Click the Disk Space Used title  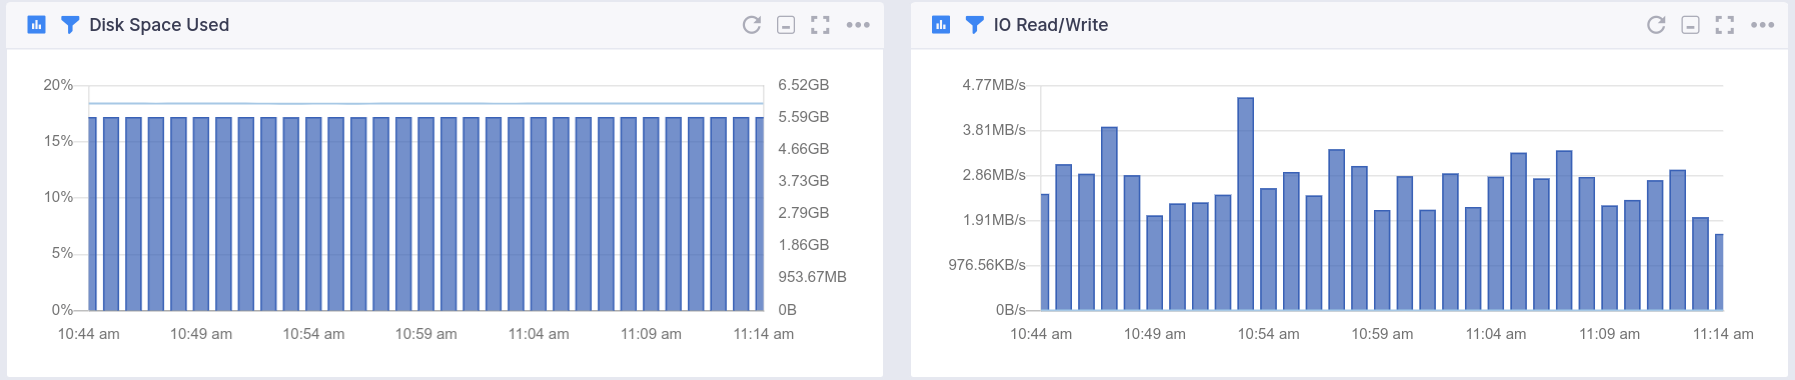click(159, 25)
